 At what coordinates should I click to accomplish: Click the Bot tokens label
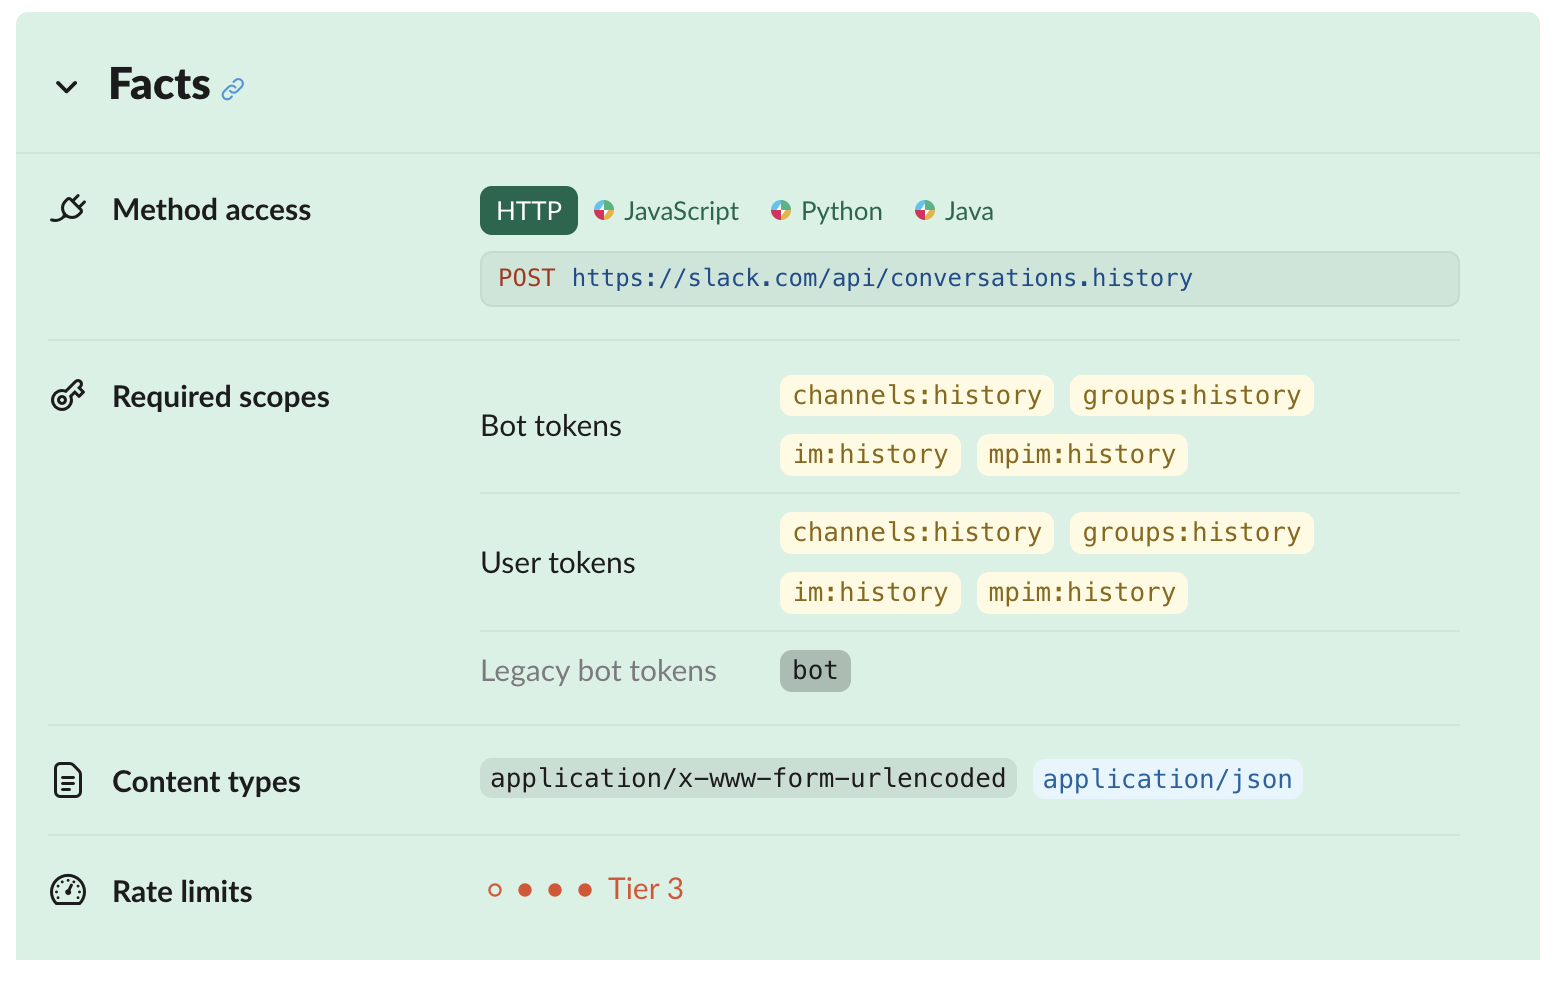[x=551, y=426]
